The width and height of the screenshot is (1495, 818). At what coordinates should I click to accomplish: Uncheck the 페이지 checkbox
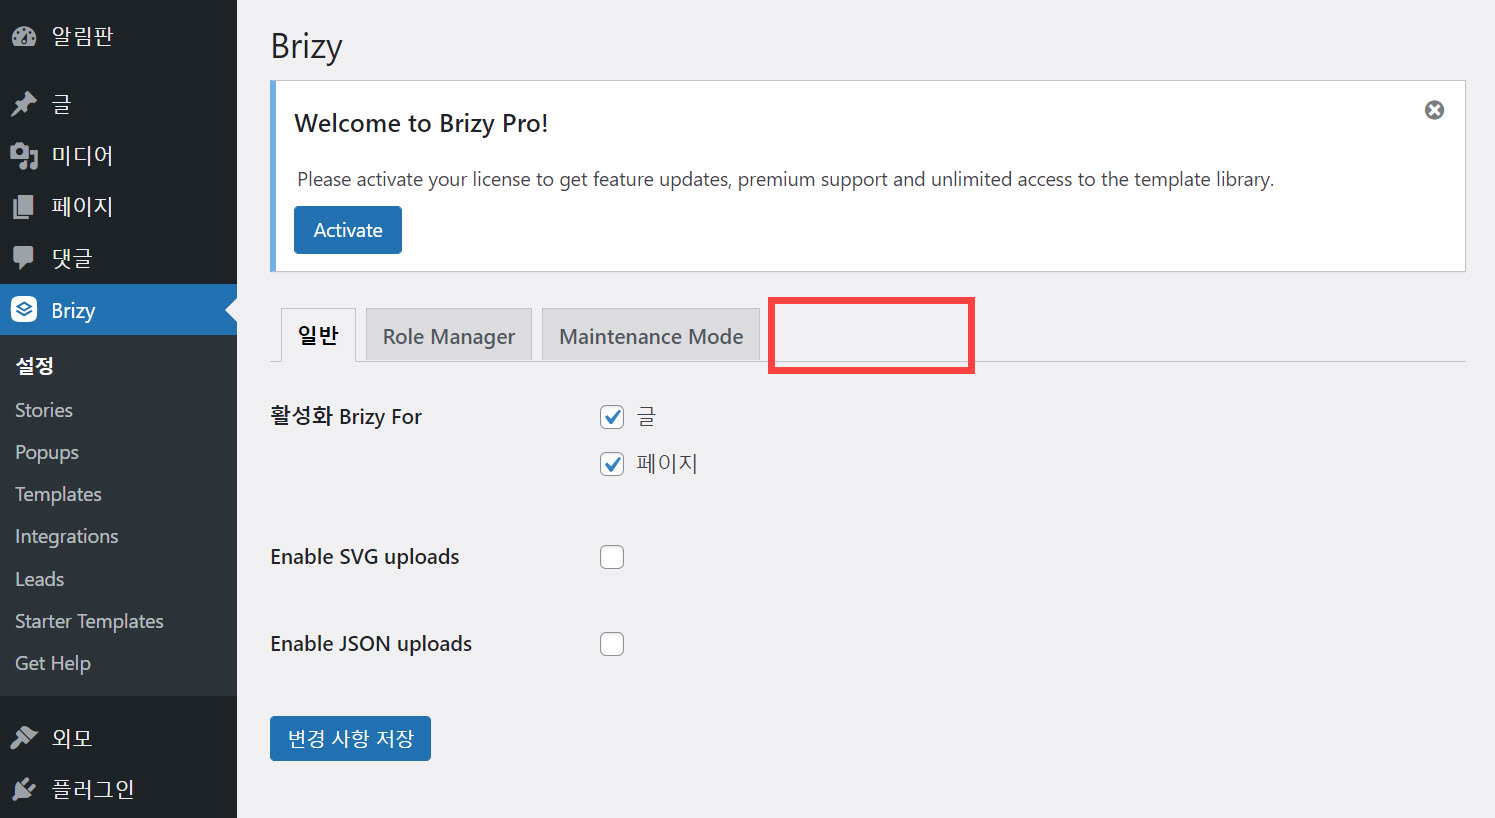pos(612,464)
